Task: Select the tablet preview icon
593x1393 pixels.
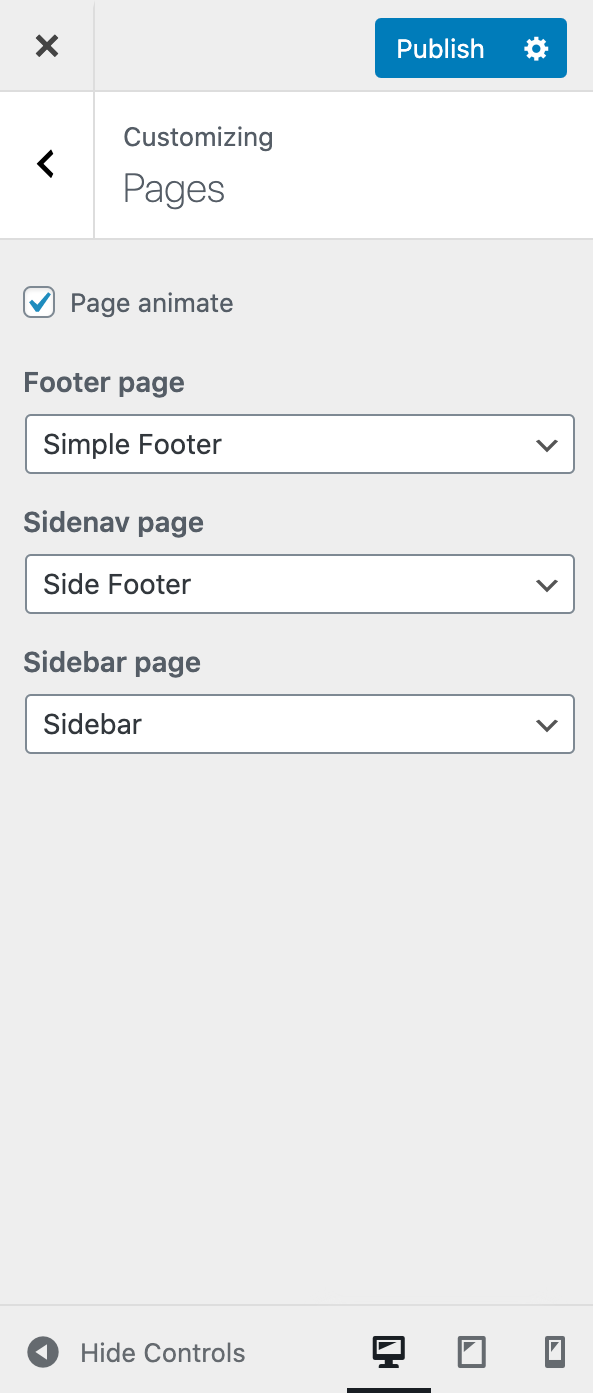Action: (x=471, y=1352)
